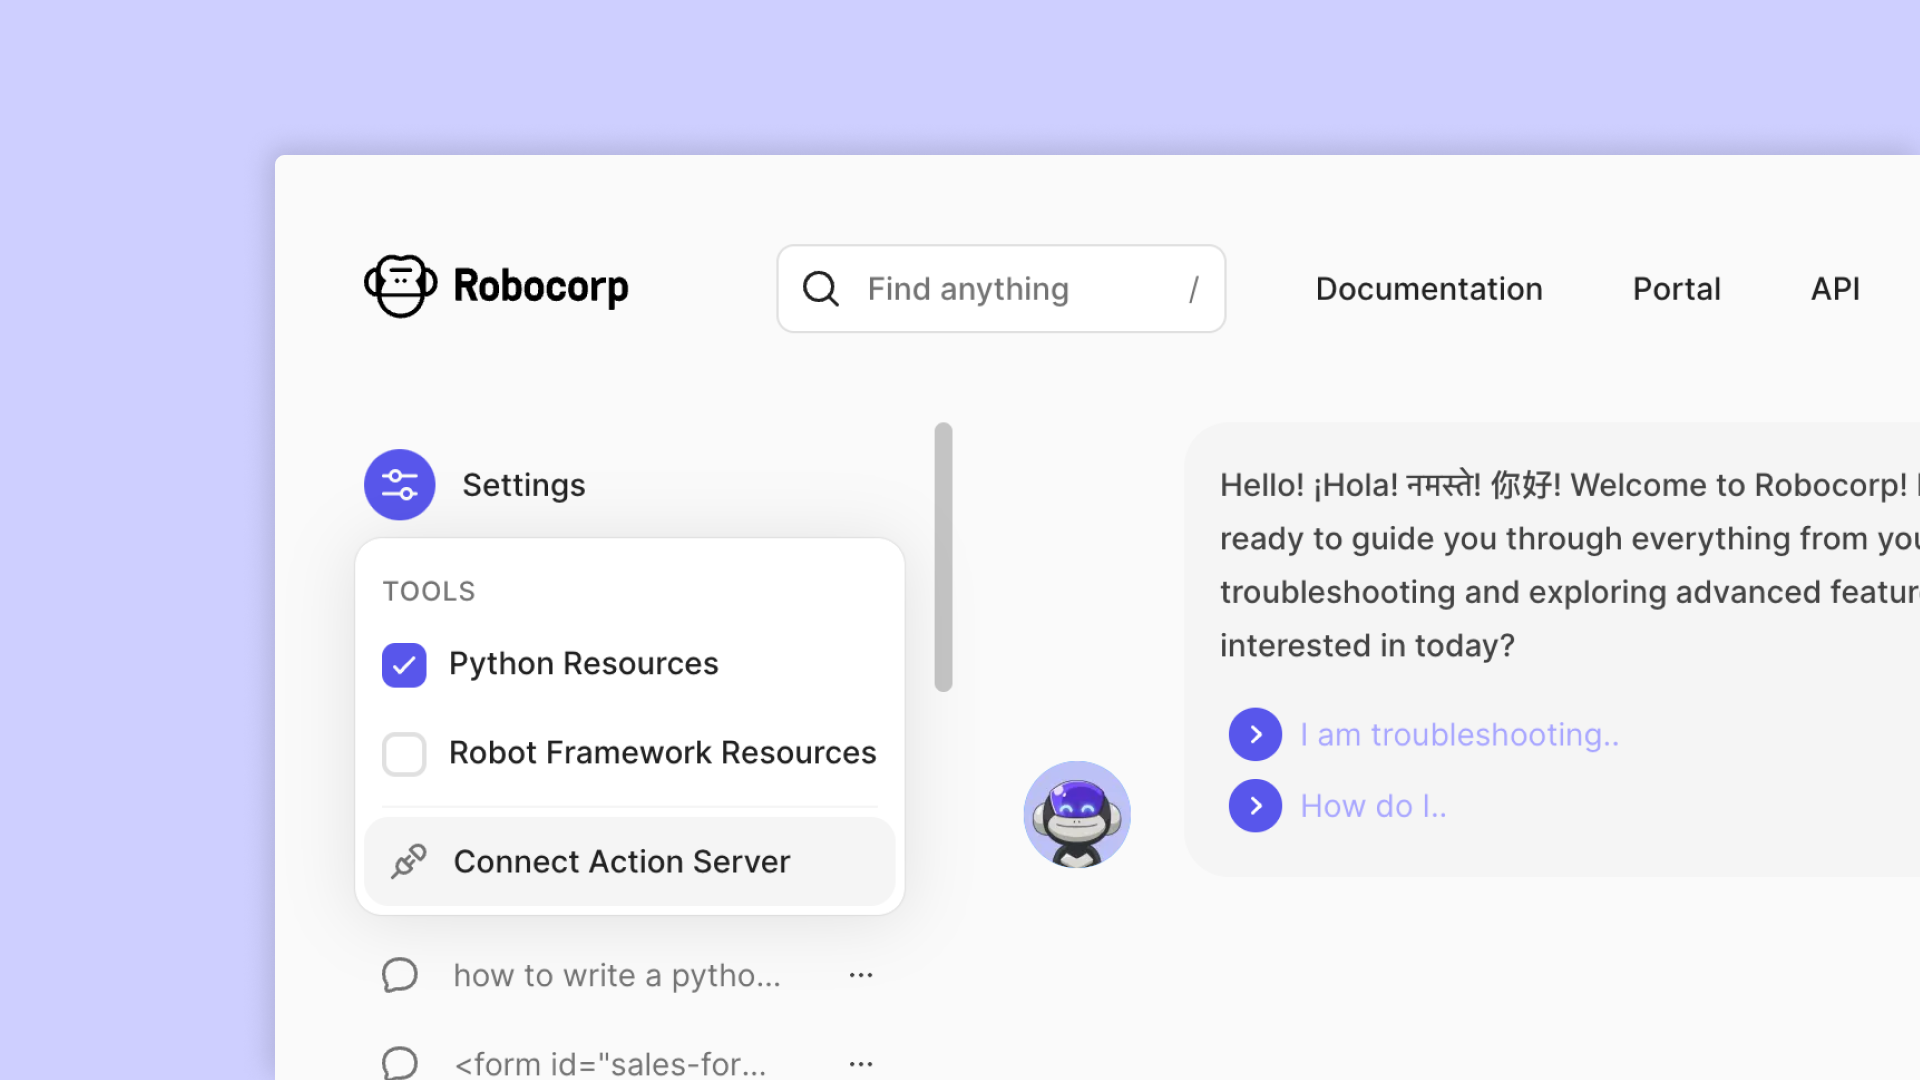
Task: Open the Settings label
Action: point(524,485)
